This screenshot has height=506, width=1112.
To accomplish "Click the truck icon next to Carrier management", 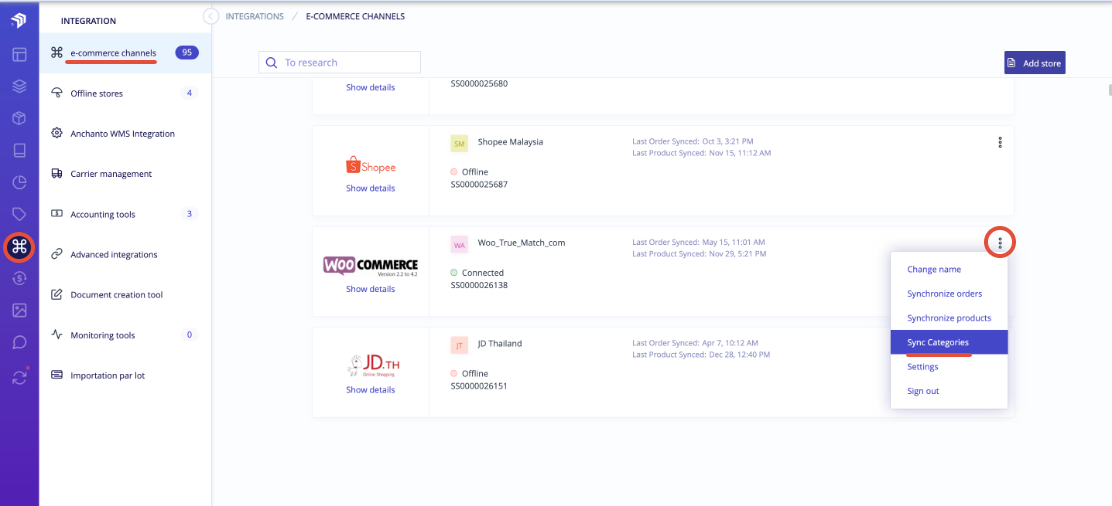I will point(57,174).
